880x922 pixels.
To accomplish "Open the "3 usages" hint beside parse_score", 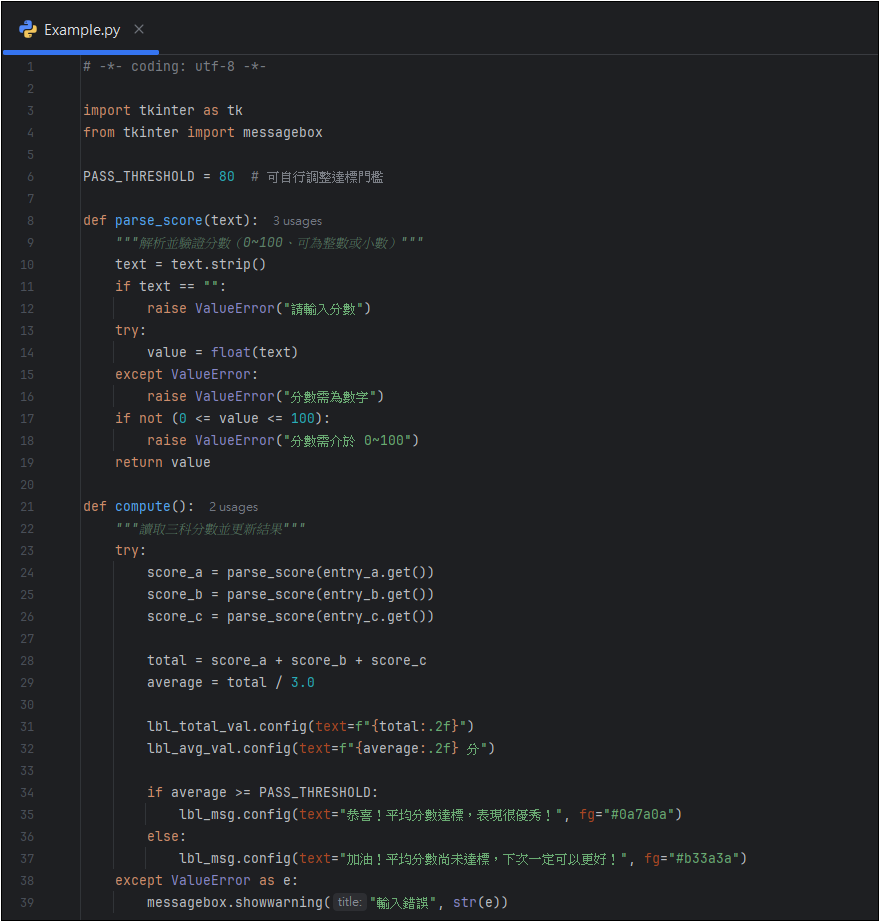I will point(297,221).
